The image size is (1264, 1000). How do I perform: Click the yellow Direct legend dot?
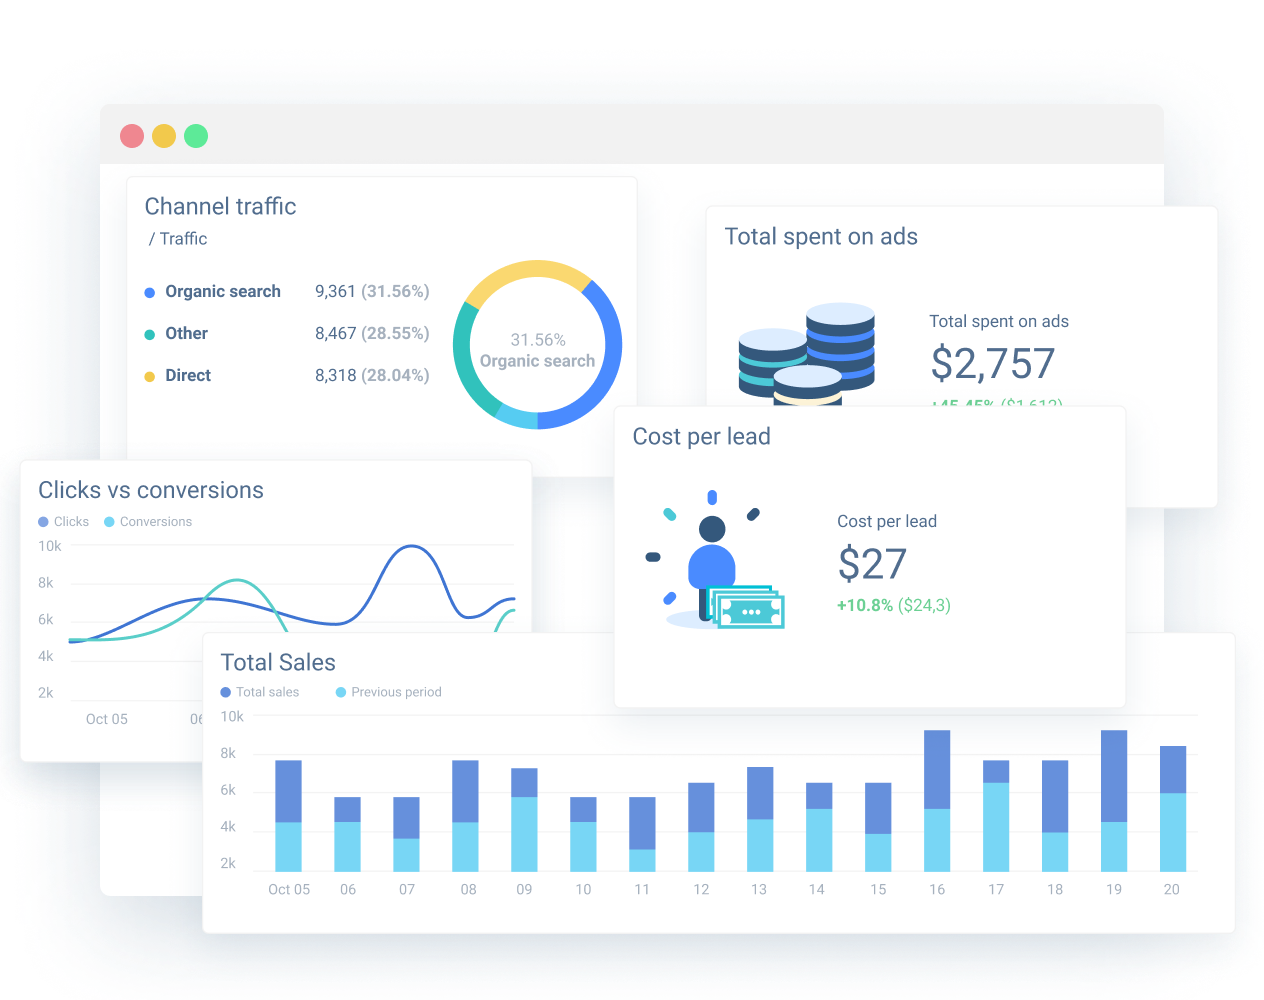click(150, 375)
